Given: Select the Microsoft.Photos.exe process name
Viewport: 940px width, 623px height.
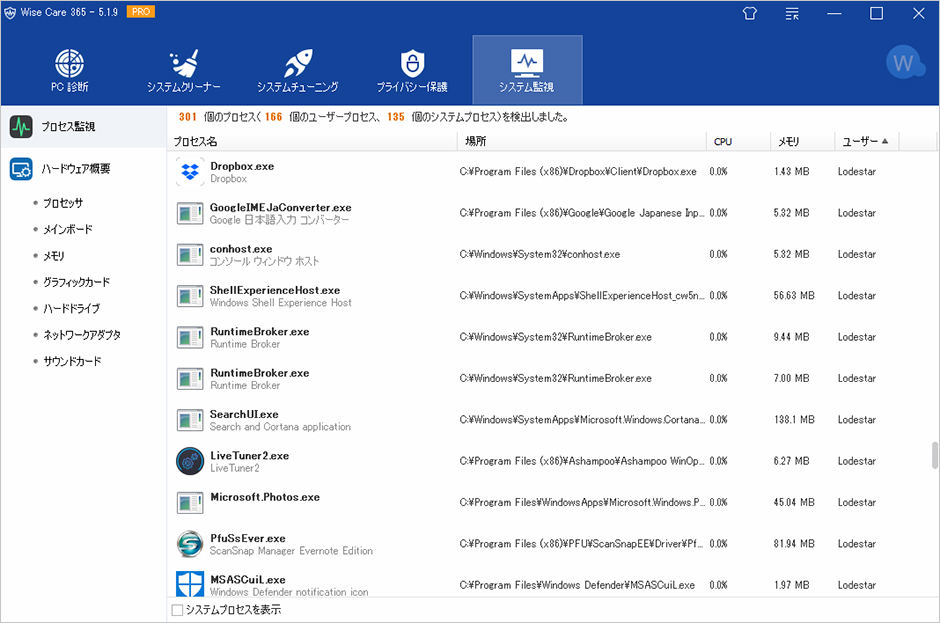Looking at the screenshot, I should pyautogui.click(x=265, y=497).
